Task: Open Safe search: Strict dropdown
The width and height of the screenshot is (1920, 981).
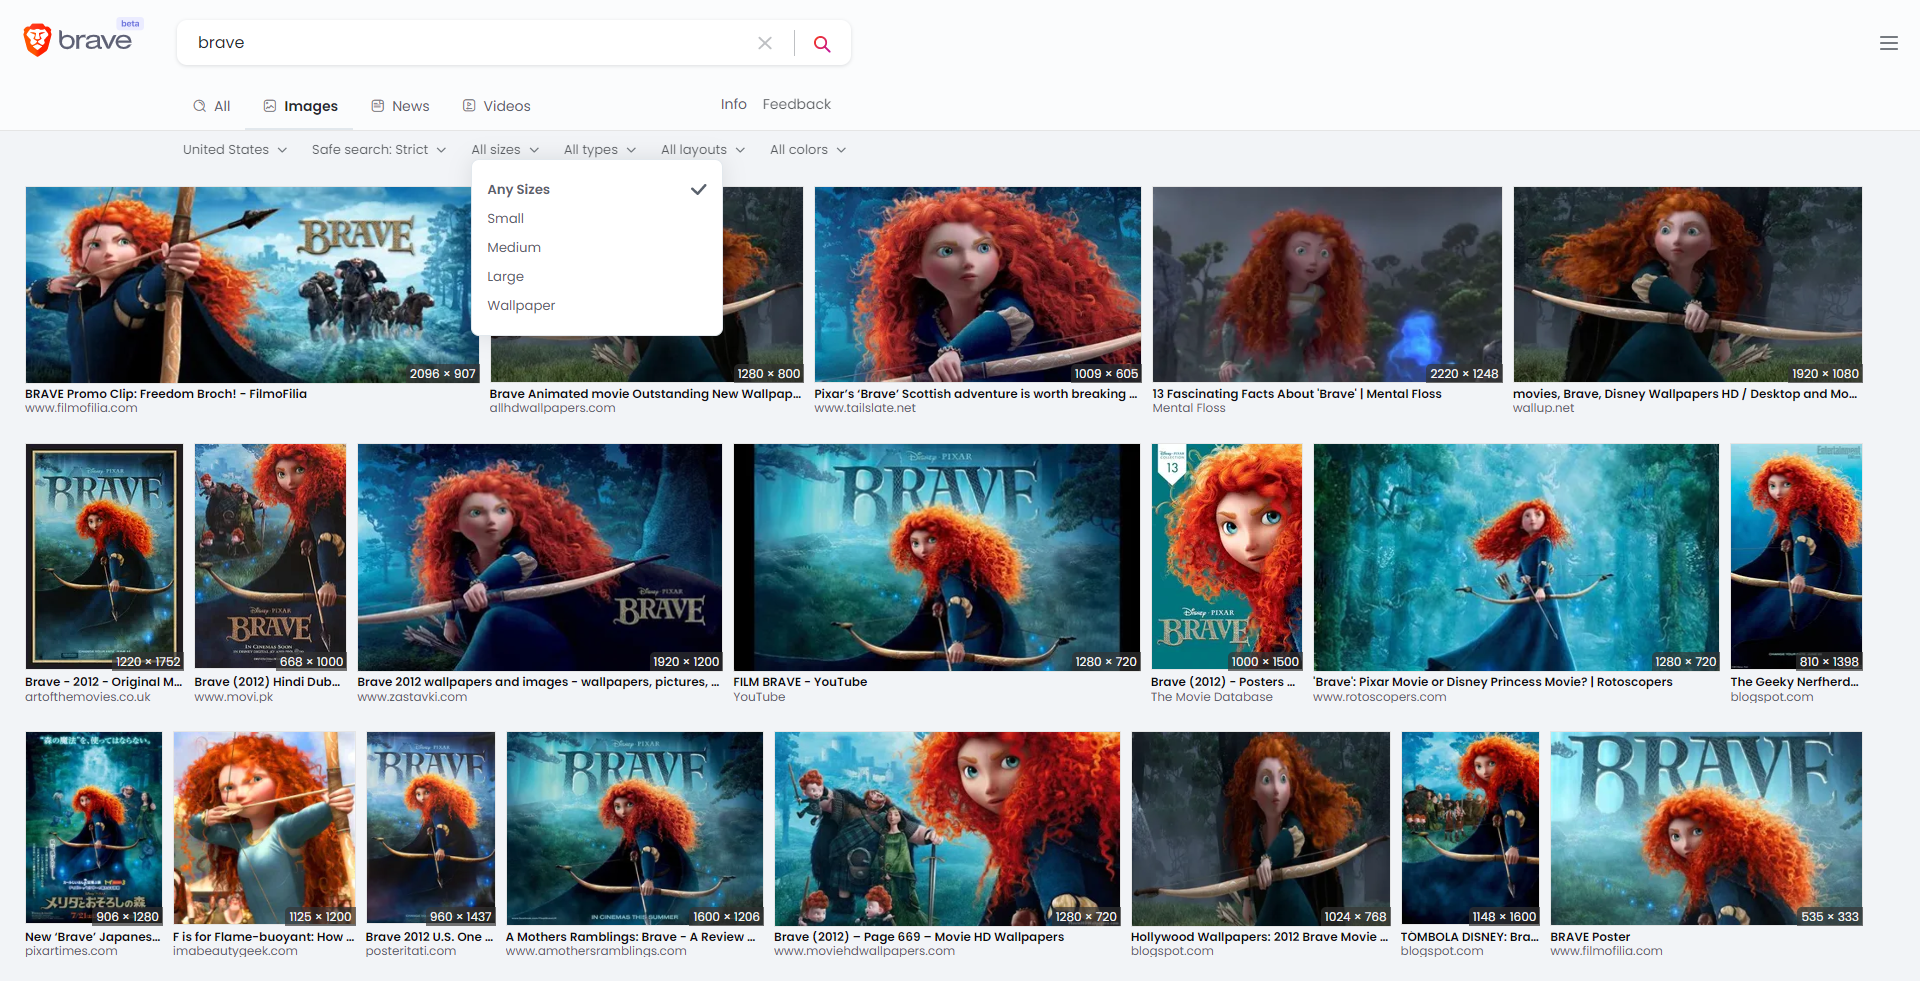Action: click(x=379, y=149)
